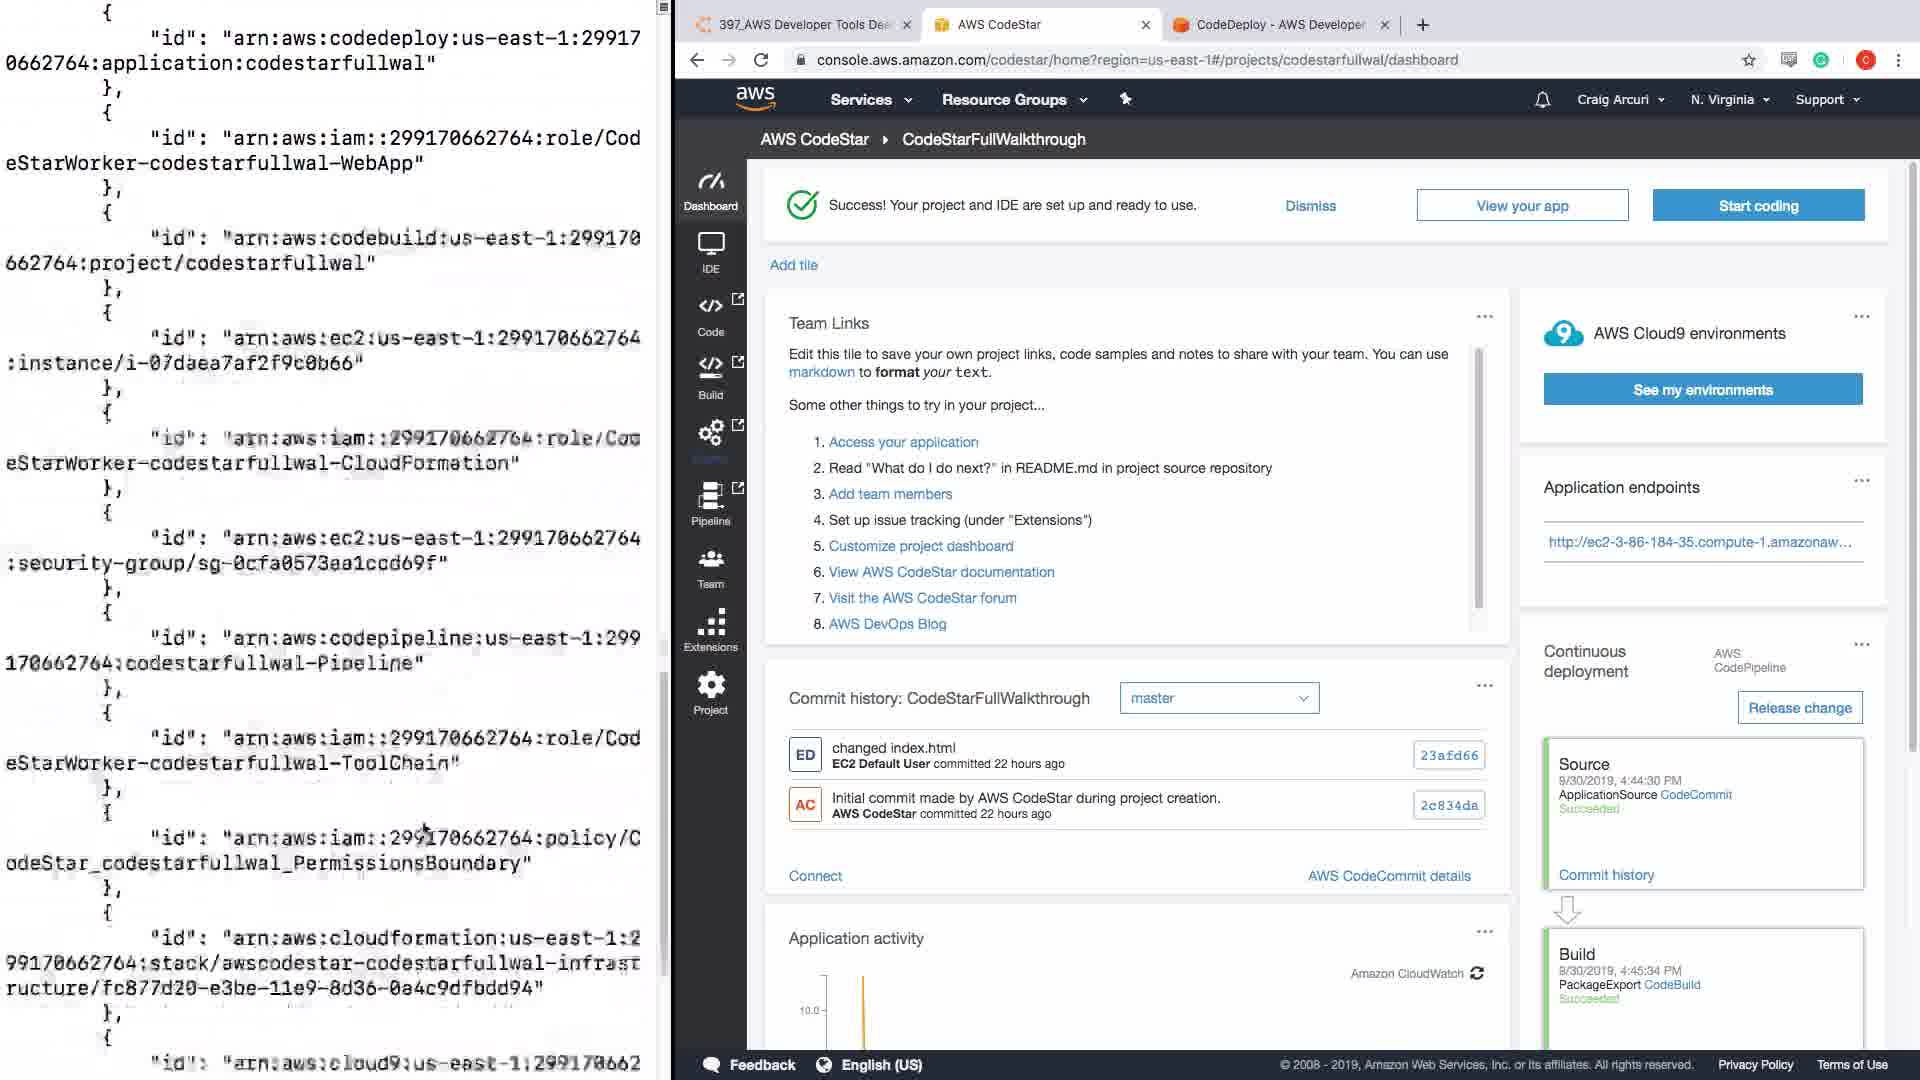Open the Resource Groups menu

[1014, 100]
